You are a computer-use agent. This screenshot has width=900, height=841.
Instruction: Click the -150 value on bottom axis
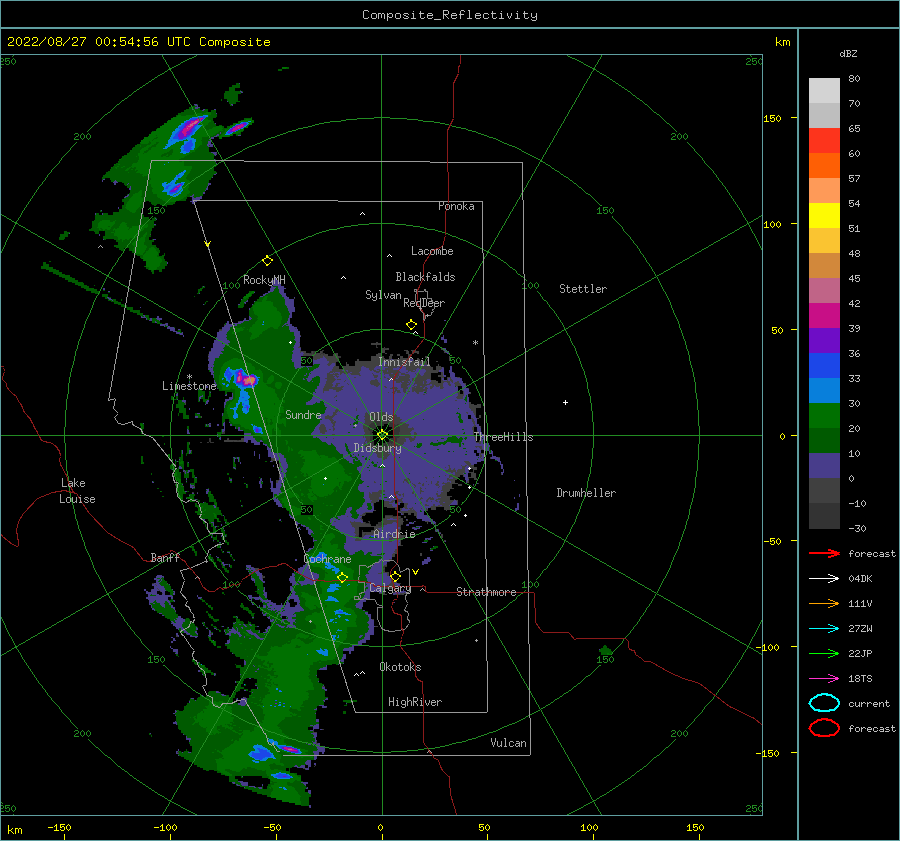pos(59,827)
